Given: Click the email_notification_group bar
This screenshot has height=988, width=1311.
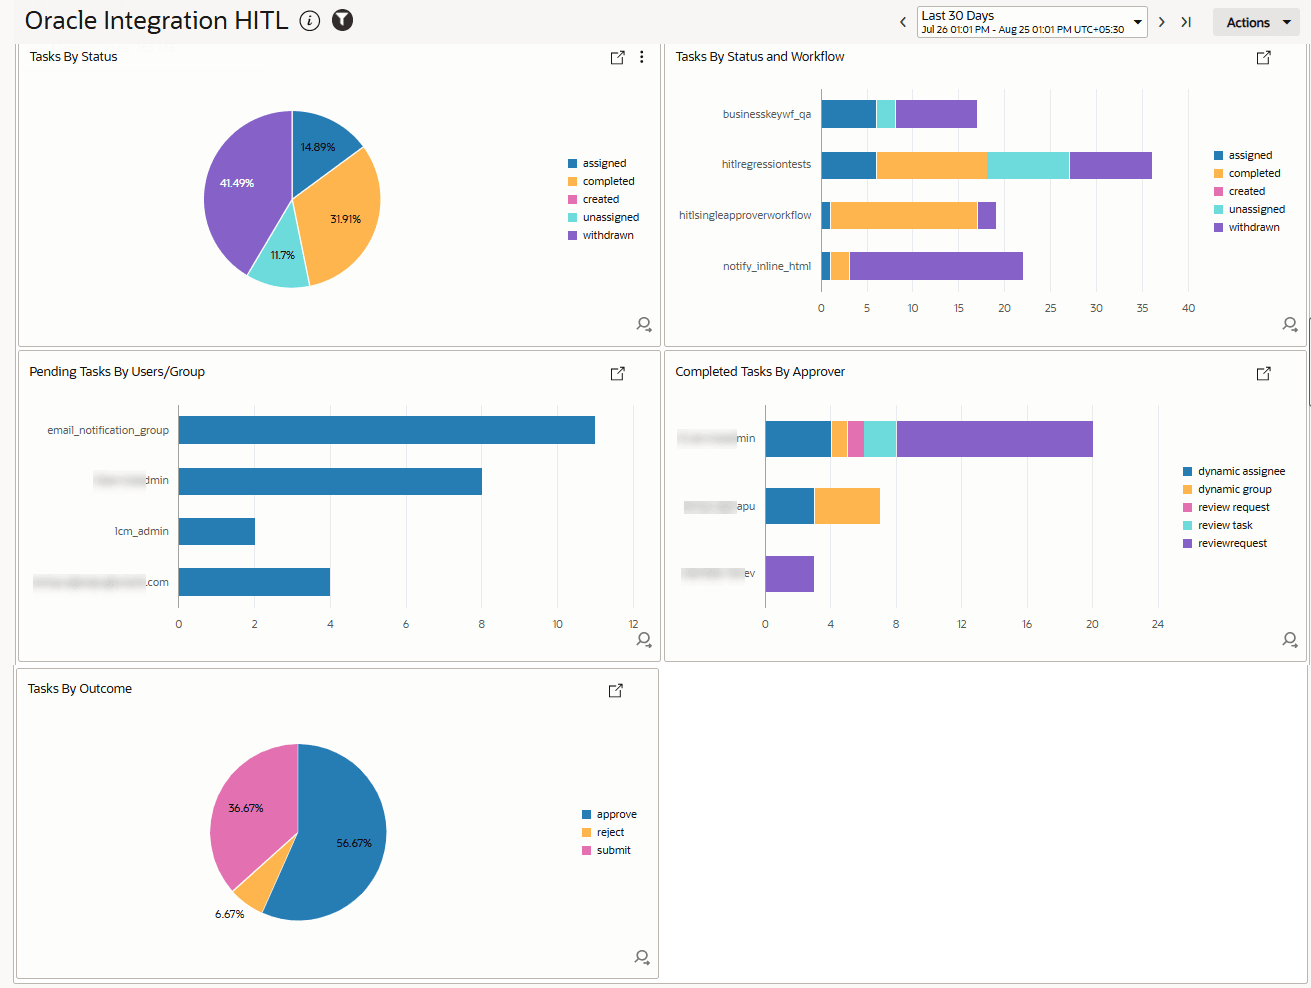Looking at the screenshot, I should [x=386, y=430].
